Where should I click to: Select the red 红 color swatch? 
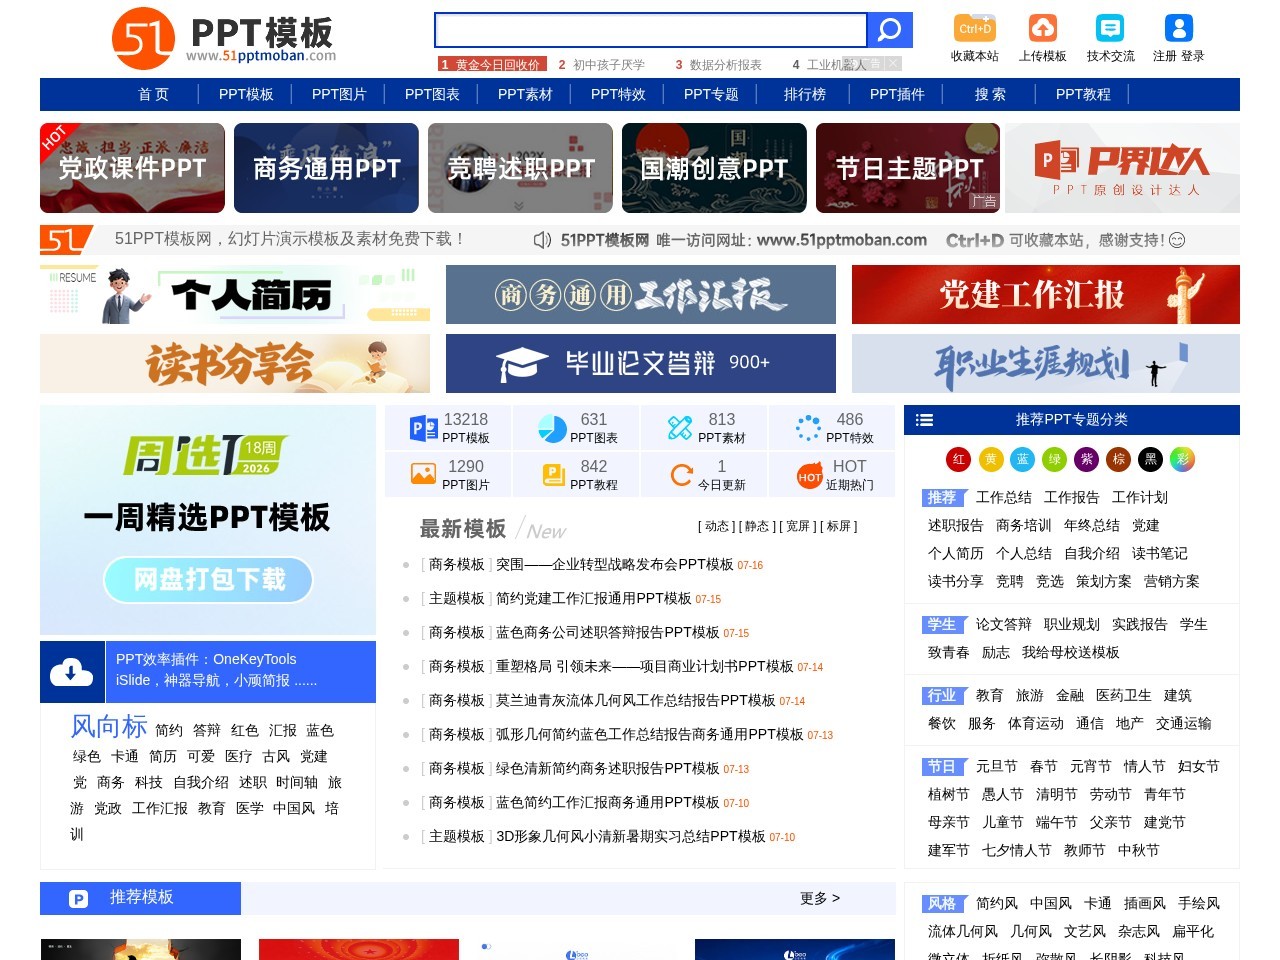pyautogui.click(x=958, y=459)
